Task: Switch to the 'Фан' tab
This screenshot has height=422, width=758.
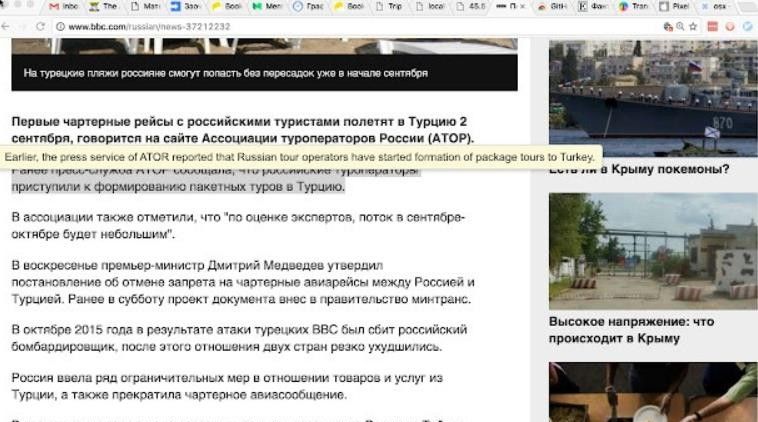Action: click(x=593, y=6)
